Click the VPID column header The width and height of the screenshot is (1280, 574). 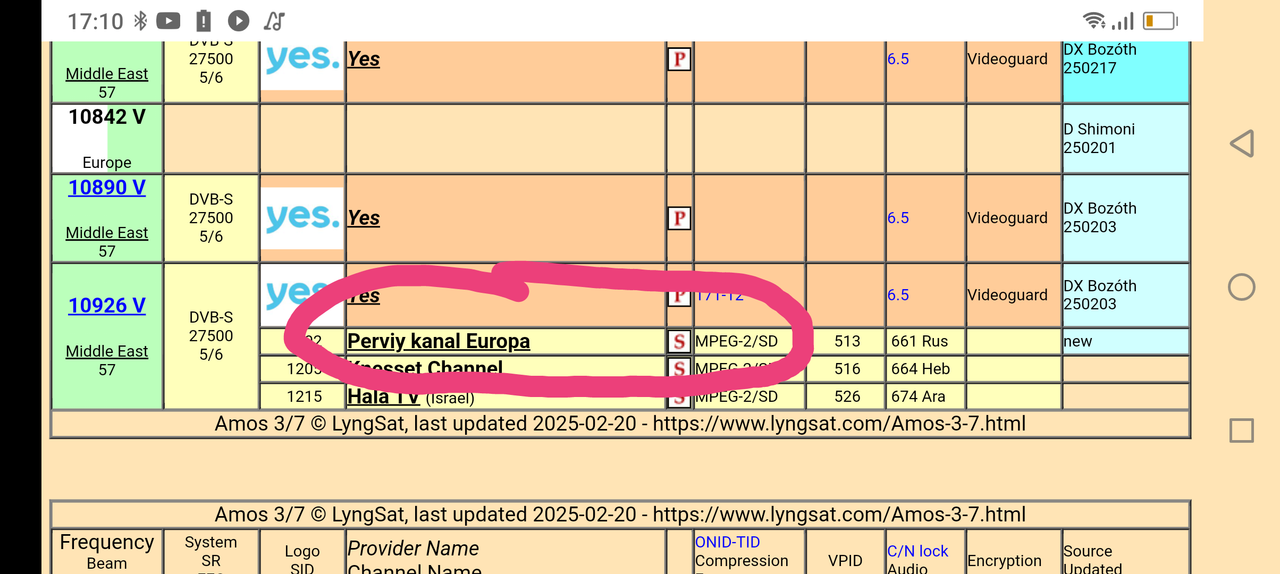[x=845, y=561]
